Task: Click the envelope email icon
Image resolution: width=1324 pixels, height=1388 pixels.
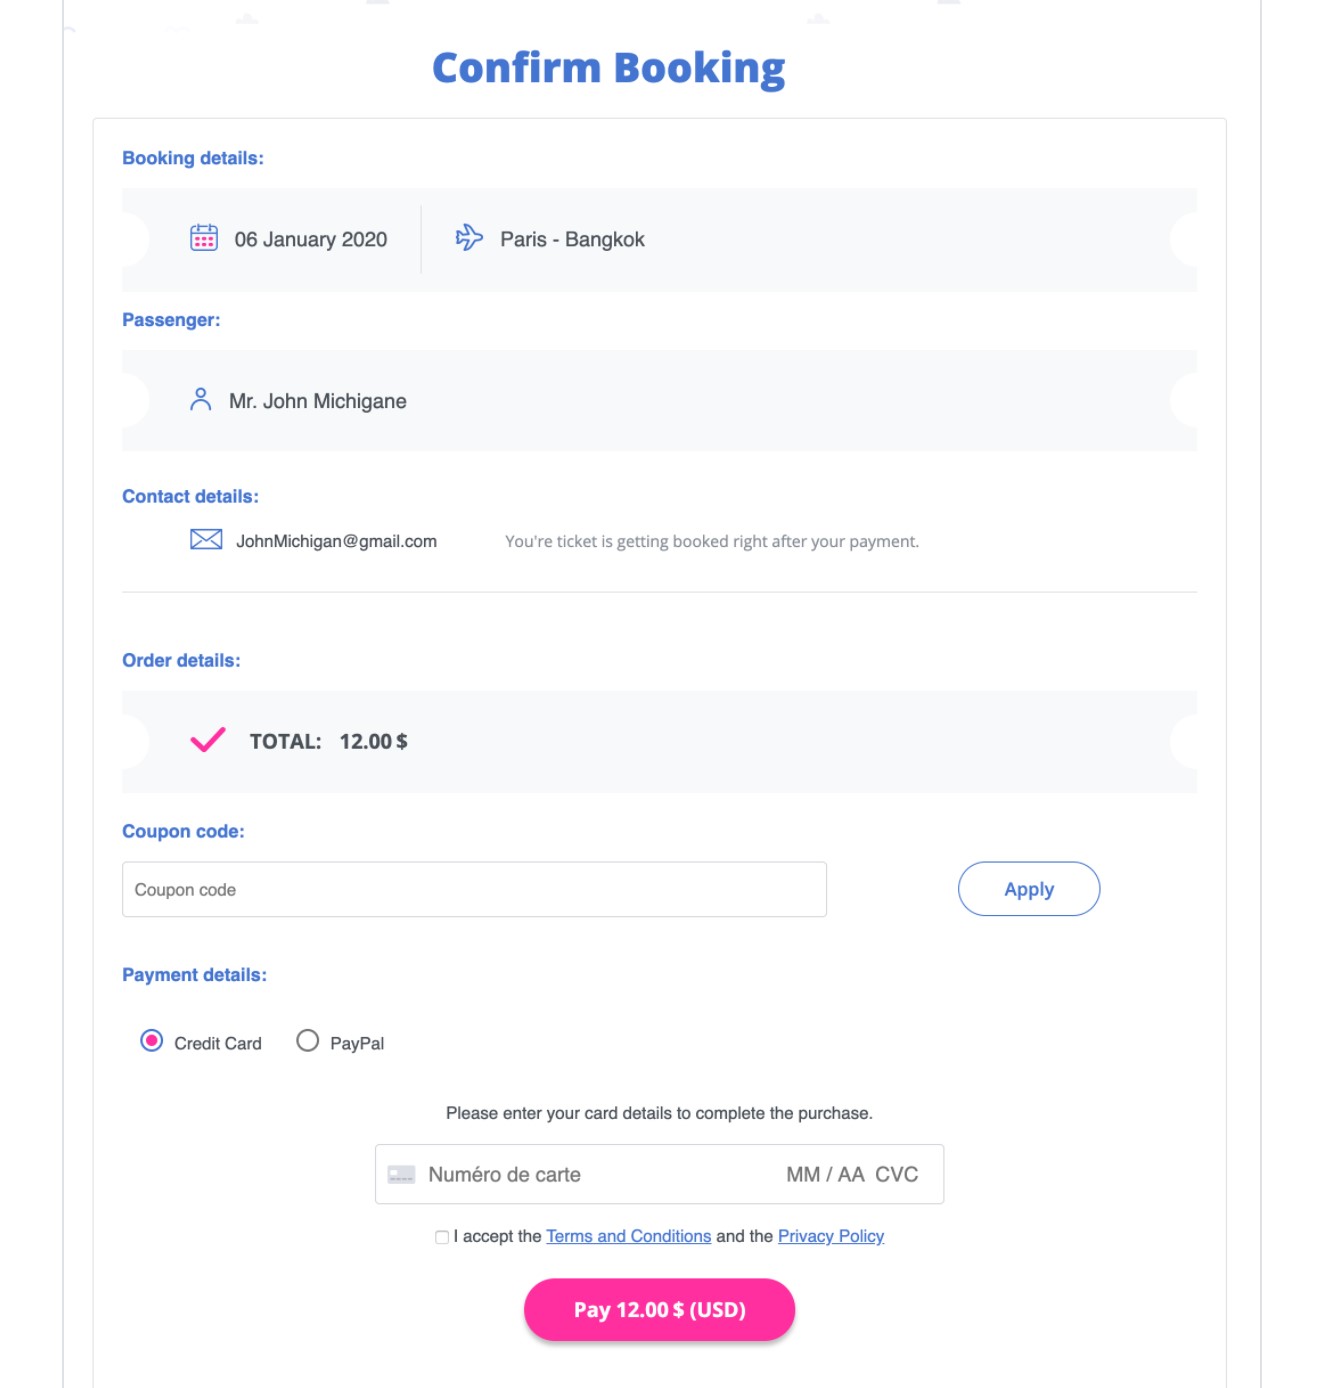Action: [206, 540]
